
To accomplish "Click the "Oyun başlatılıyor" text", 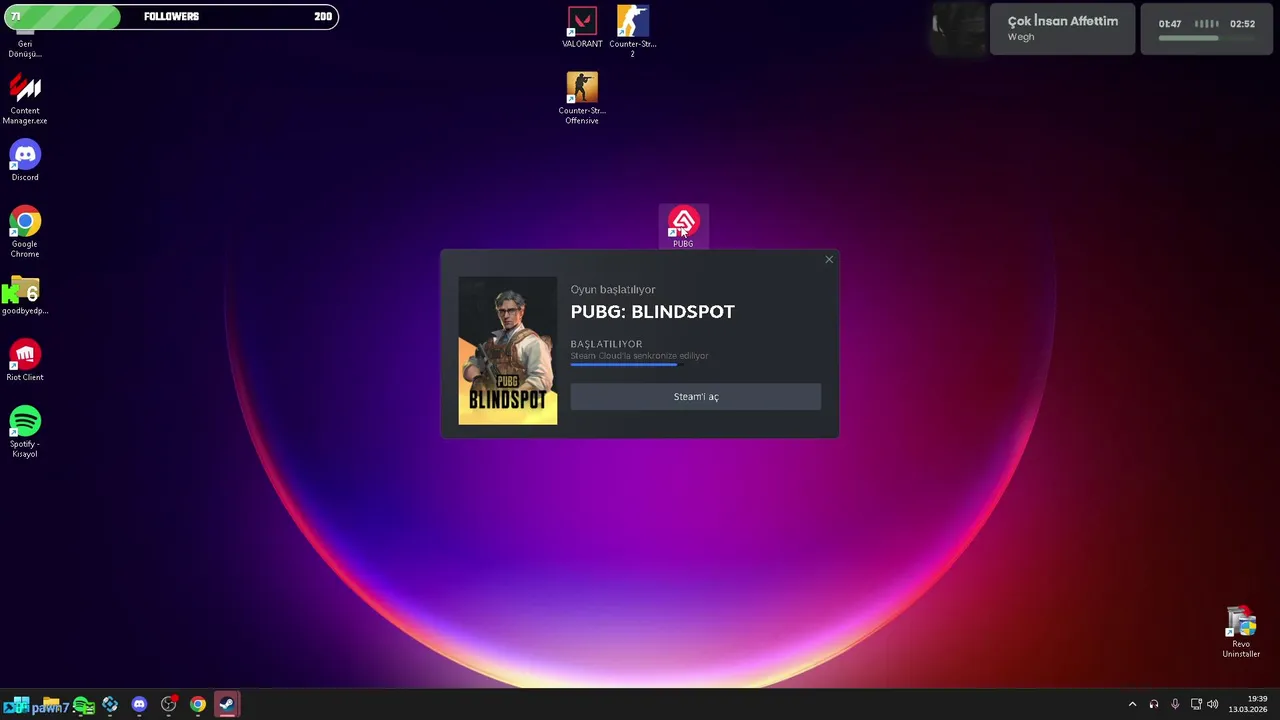I will pyautogui.click(x=613, y=290).
